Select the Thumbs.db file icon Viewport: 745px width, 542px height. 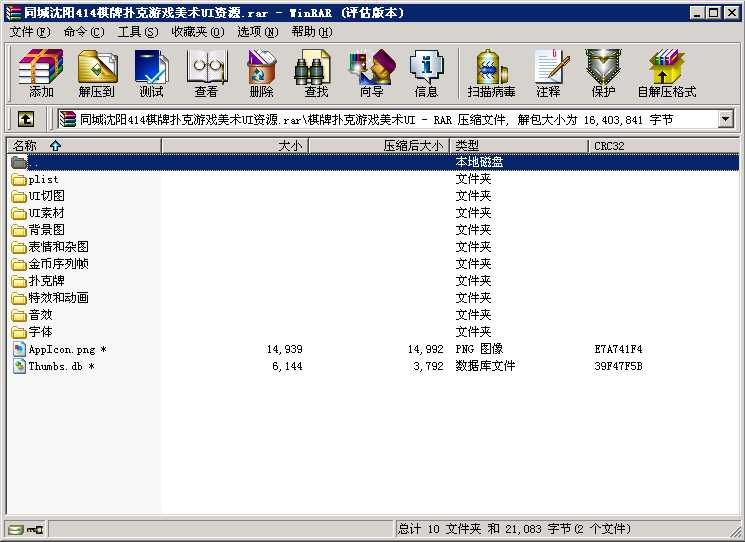[x=19, y=366]
